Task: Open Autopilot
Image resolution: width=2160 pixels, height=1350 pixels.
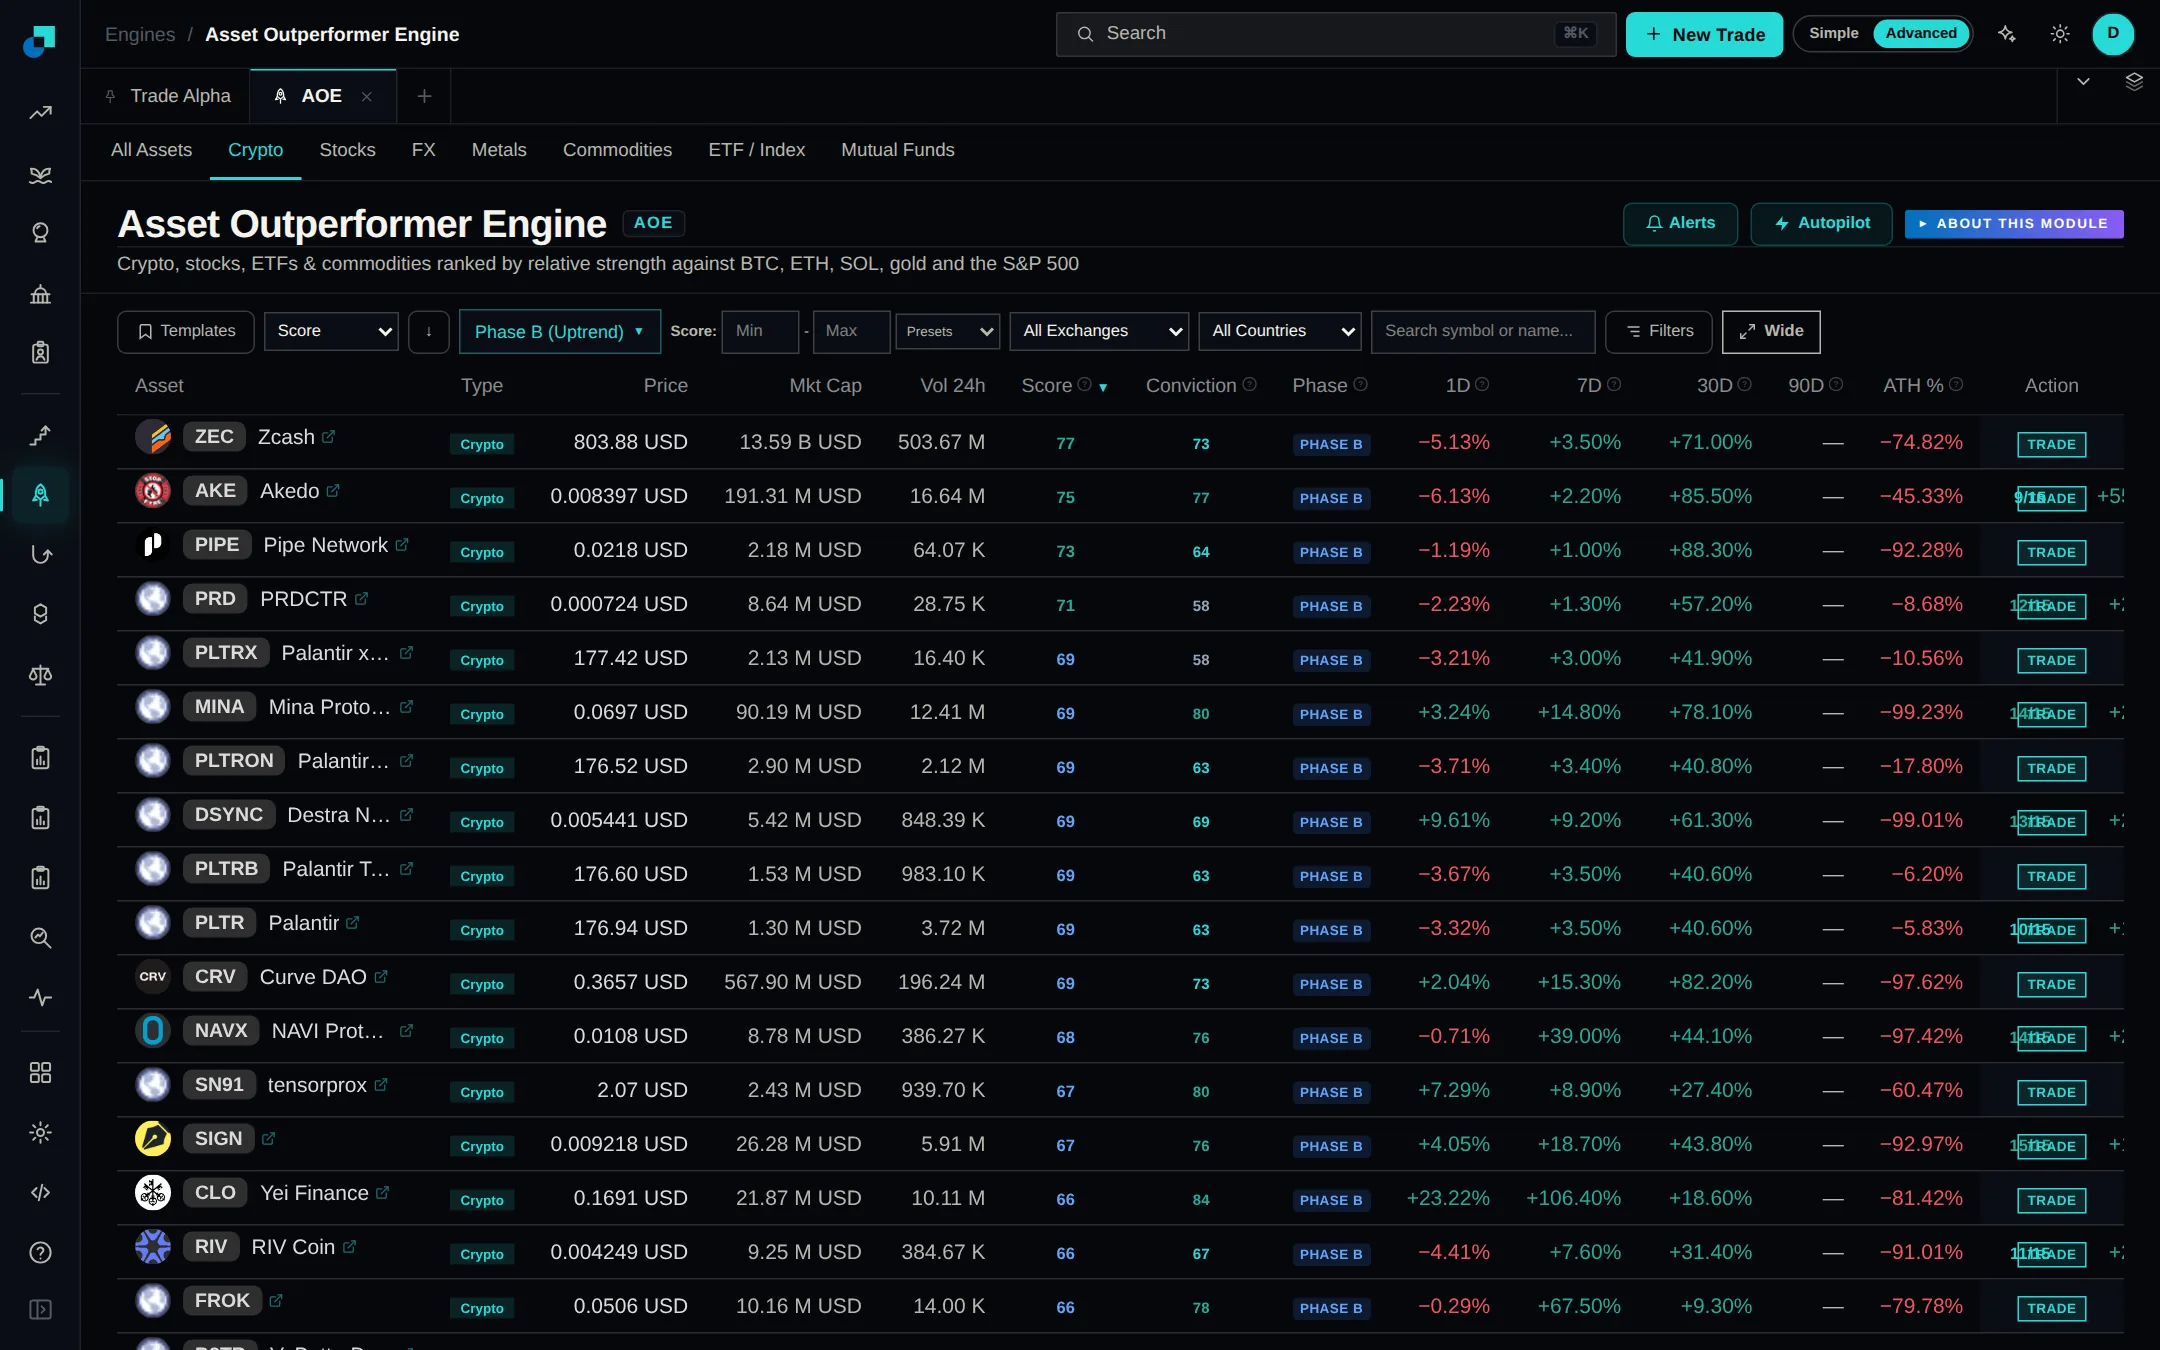Action: [x=1821, y=223]
